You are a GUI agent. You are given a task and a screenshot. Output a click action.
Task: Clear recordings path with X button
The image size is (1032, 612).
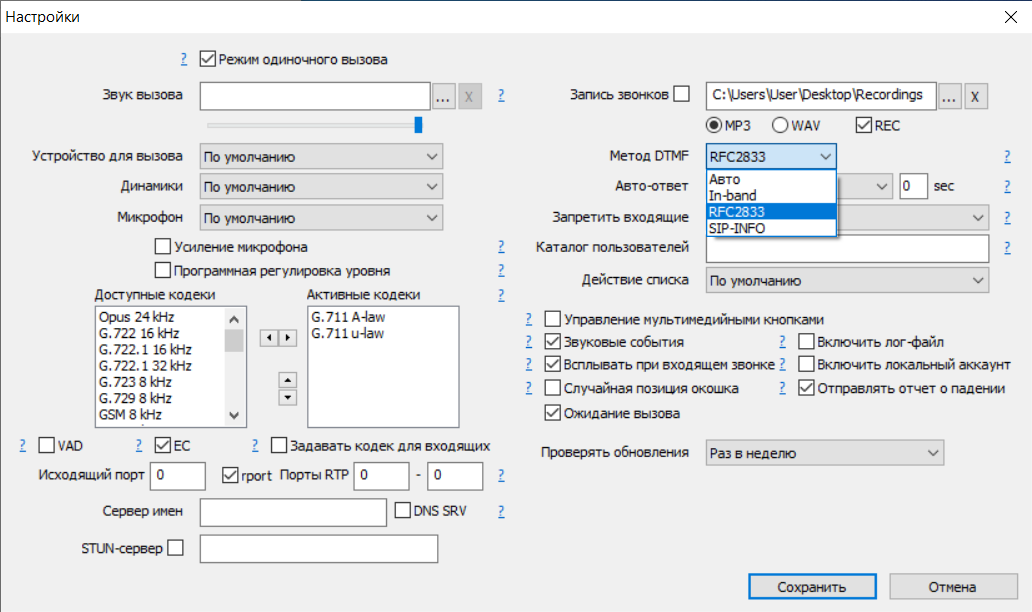[x=976, y=96]
